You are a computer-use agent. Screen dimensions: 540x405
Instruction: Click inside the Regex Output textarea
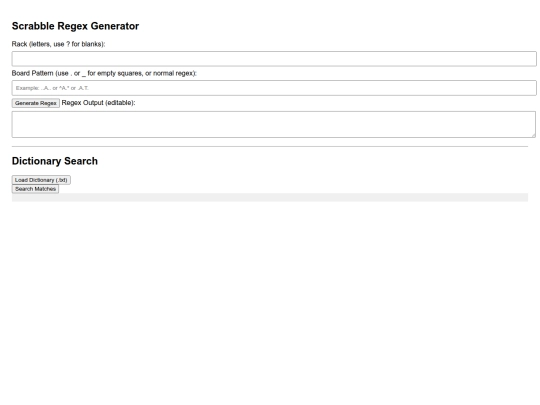274,124
